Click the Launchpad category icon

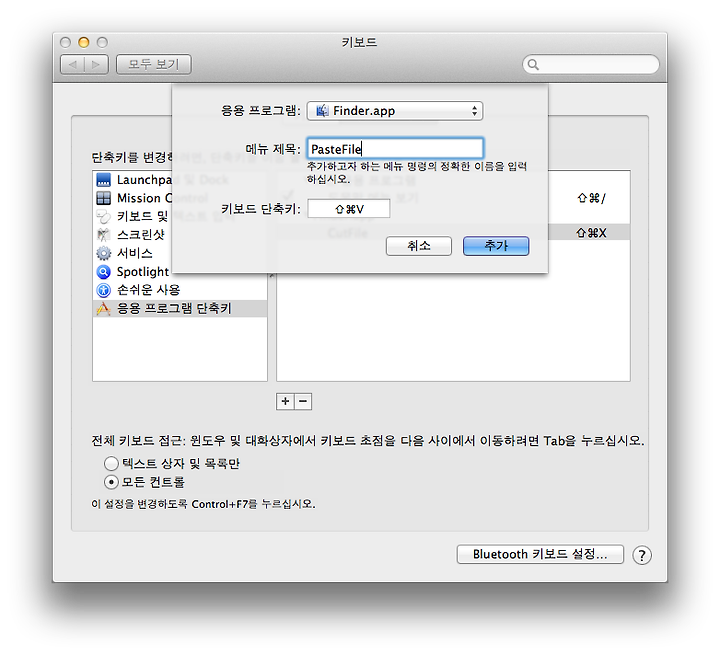click(104, 180)
